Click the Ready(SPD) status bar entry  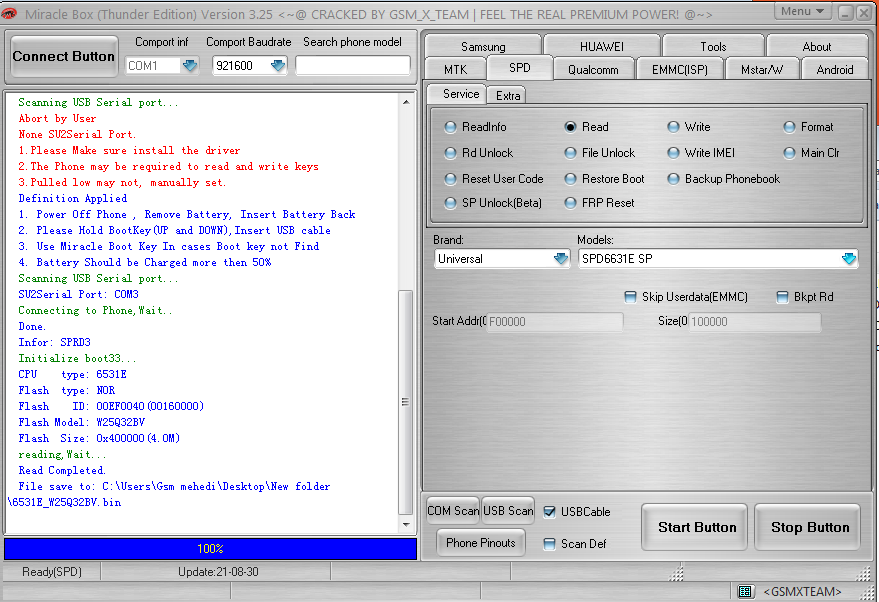point(52,572)
